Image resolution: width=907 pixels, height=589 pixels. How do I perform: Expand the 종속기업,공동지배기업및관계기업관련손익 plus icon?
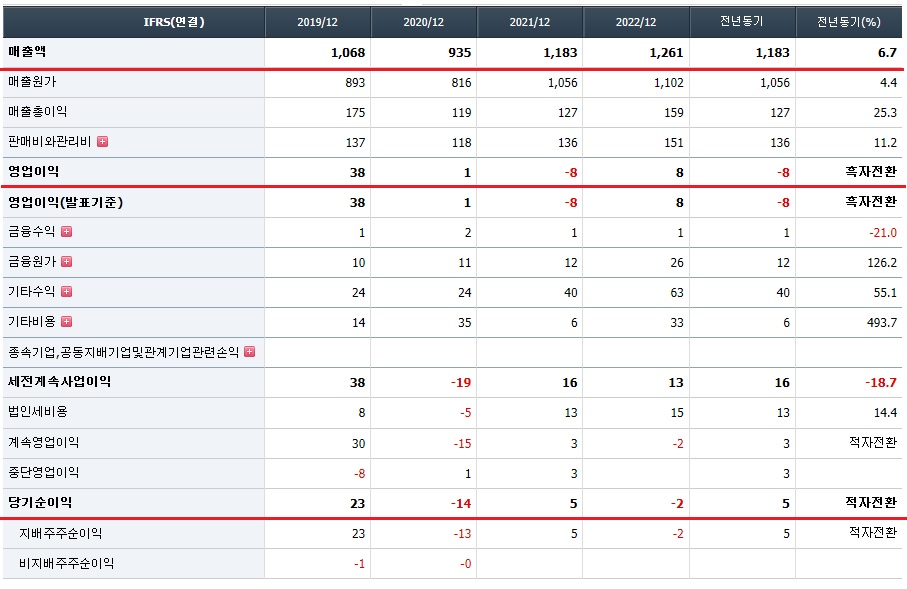(x=249, y=352)
